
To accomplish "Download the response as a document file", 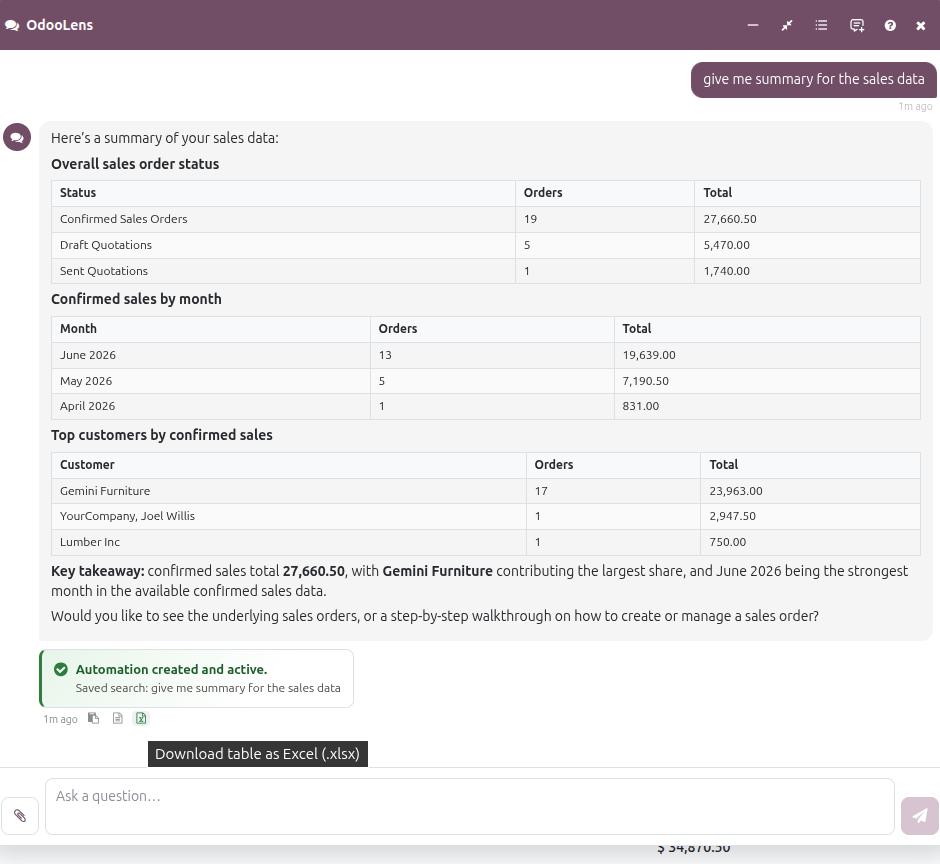I will click(118, 718).
